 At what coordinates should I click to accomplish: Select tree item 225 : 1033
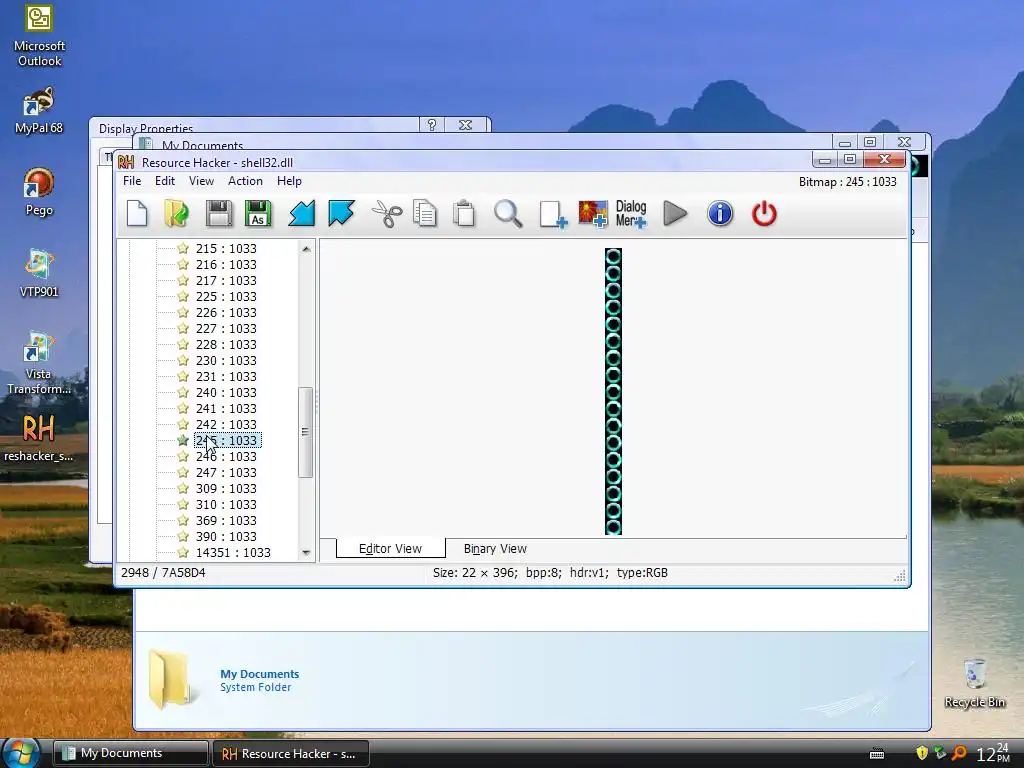point(226,296)
